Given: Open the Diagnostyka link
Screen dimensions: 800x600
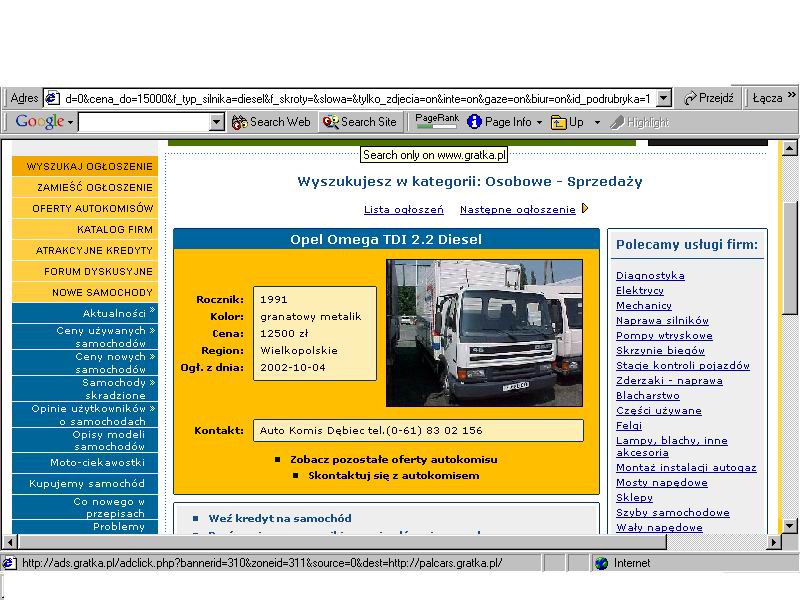Looking at the screenshot, I should 650,276.
